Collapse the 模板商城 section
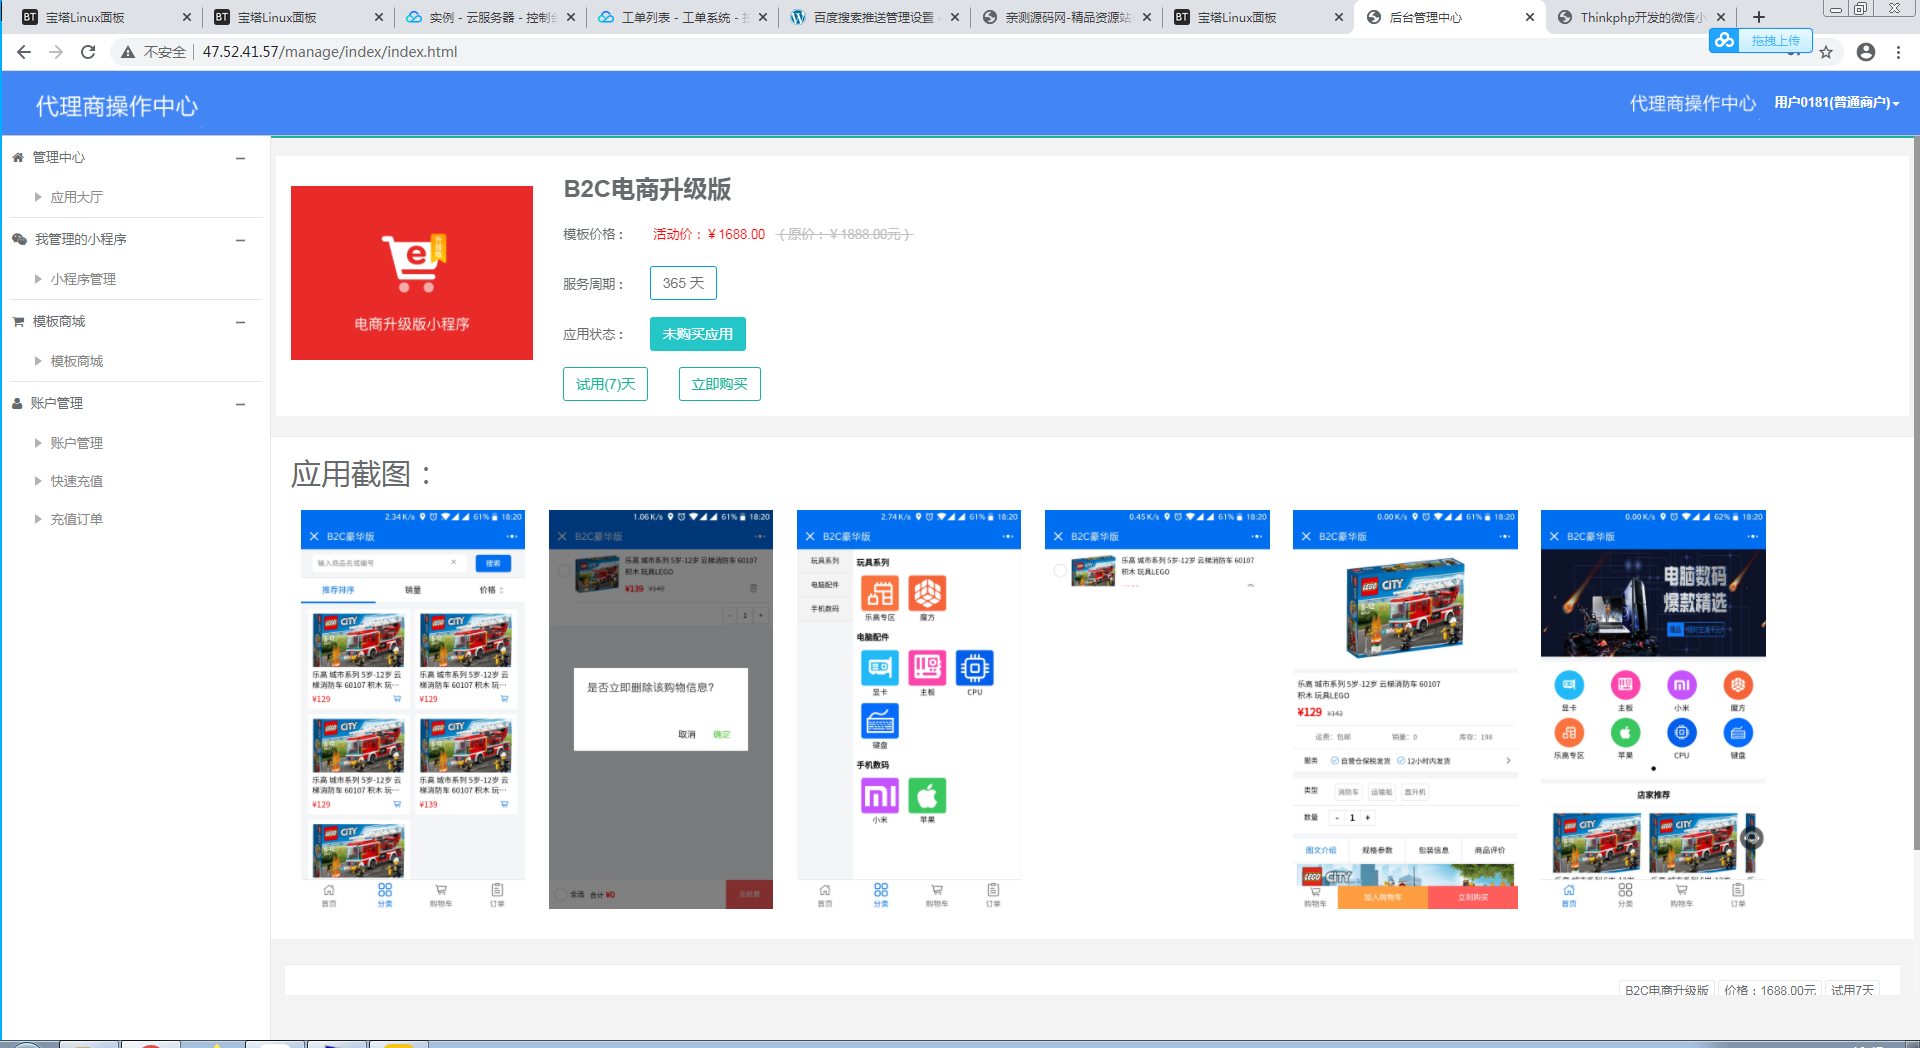This screenshot has height=1048, width=1920. (240, 322)
